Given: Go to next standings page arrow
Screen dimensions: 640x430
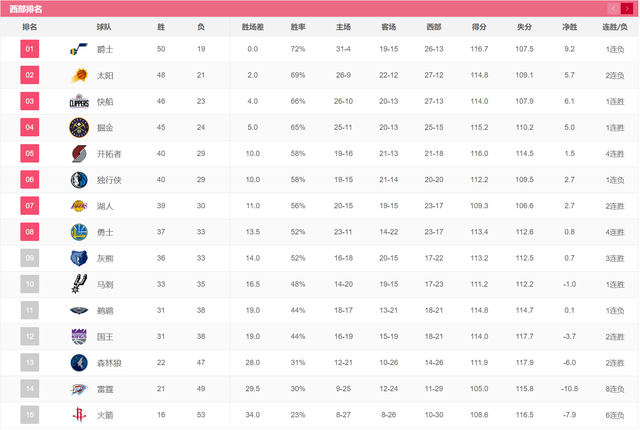Looking at the screenshot, I should [x=627, y=9].
